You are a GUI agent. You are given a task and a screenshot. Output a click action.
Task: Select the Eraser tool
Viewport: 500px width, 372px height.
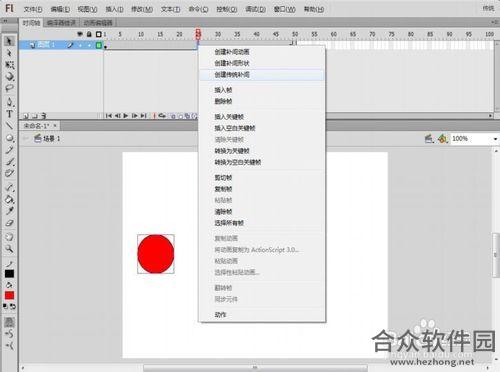coord(9,223)
